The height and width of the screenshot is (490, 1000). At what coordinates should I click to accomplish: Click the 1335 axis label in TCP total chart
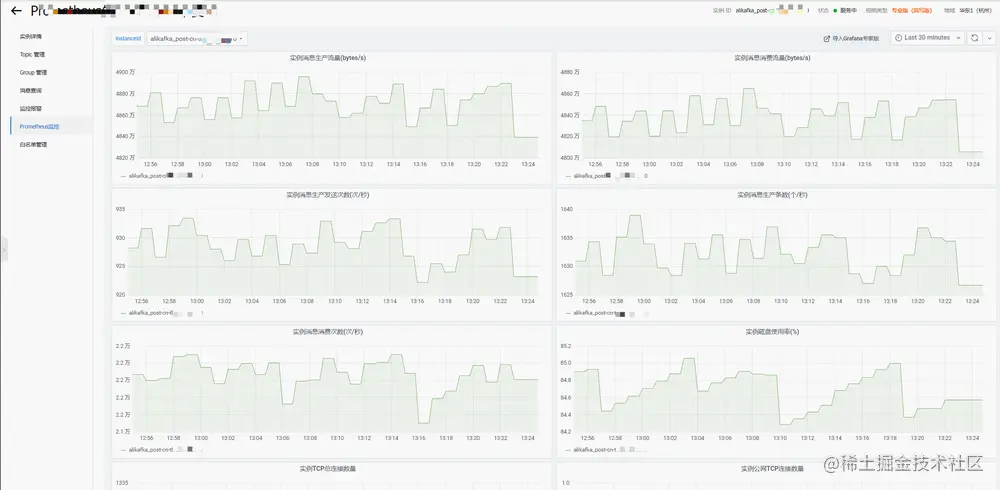tap(122, 483)
